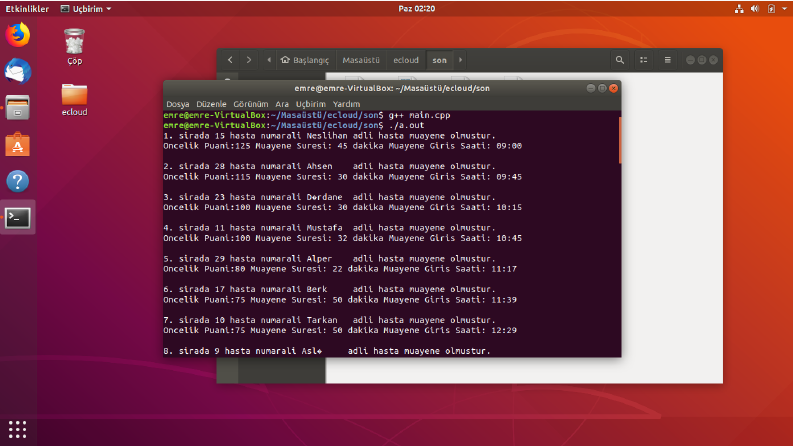Click the search icon in Files window

pyautogui.click(x=620, y=60)
